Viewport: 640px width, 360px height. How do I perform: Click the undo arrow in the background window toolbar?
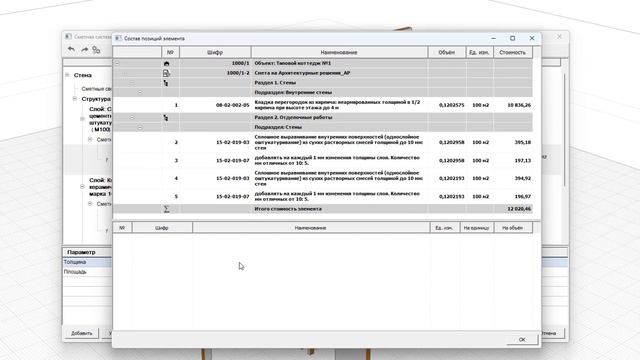click(71, 49)
